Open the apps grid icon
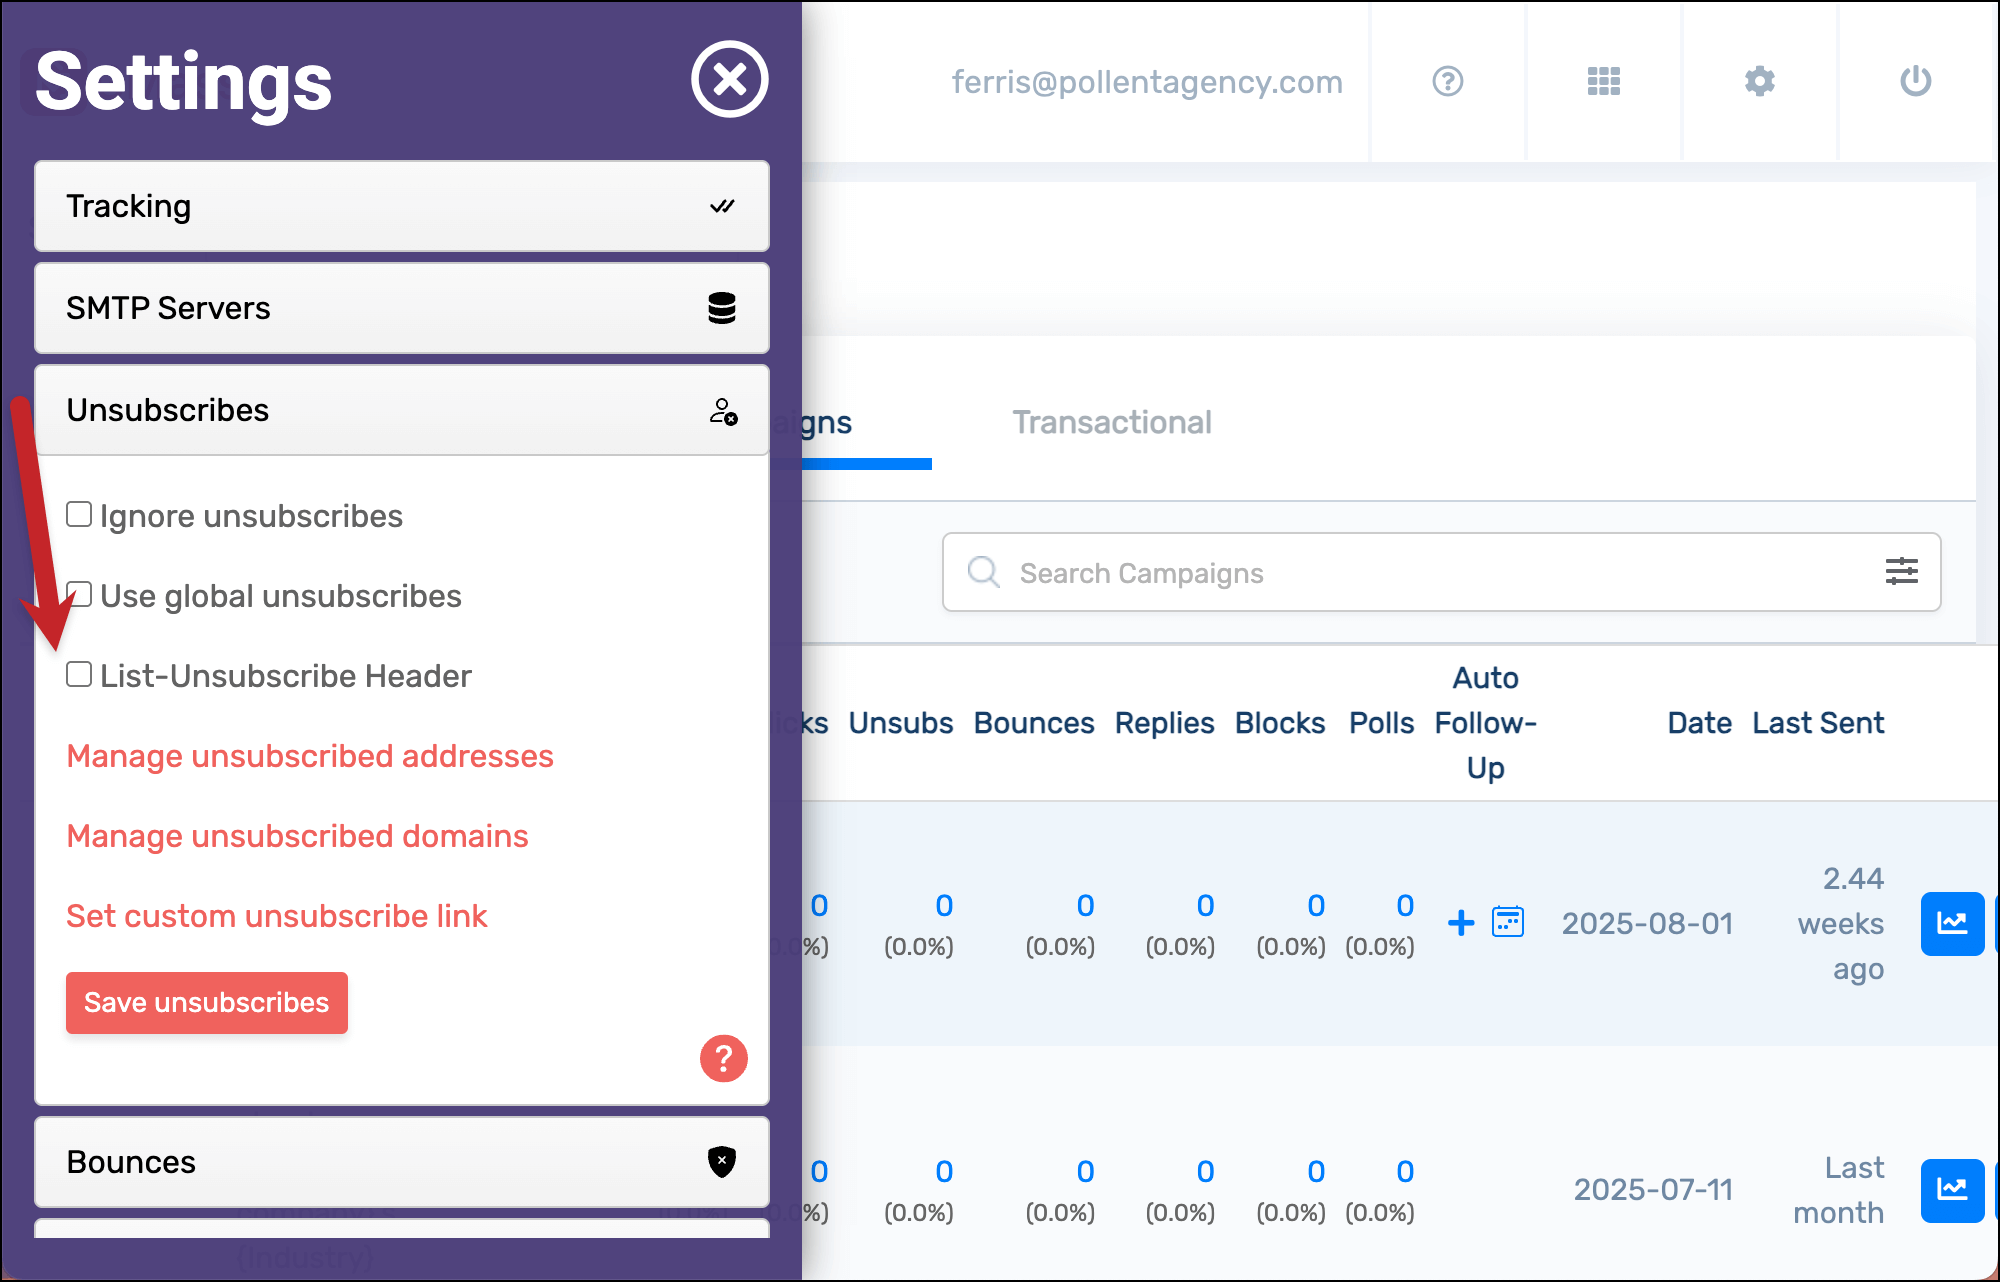The height and width of the screenshot is (1282, 2000). coord(1603,81)
